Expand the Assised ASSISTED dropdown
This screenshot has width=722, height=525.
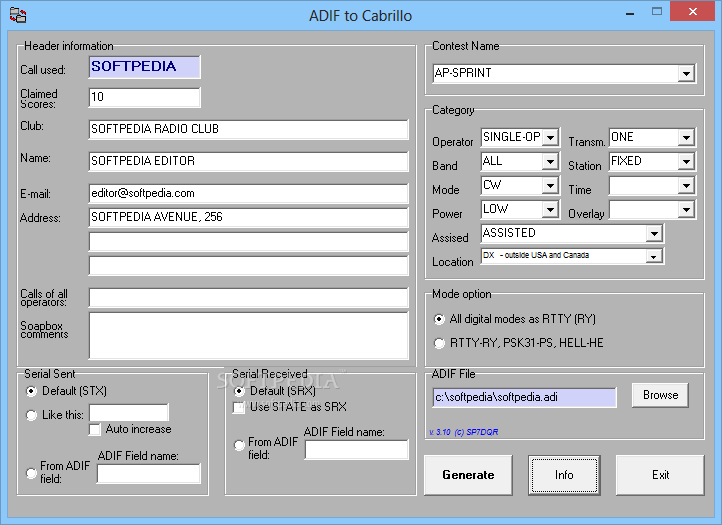tap(654, 233)
